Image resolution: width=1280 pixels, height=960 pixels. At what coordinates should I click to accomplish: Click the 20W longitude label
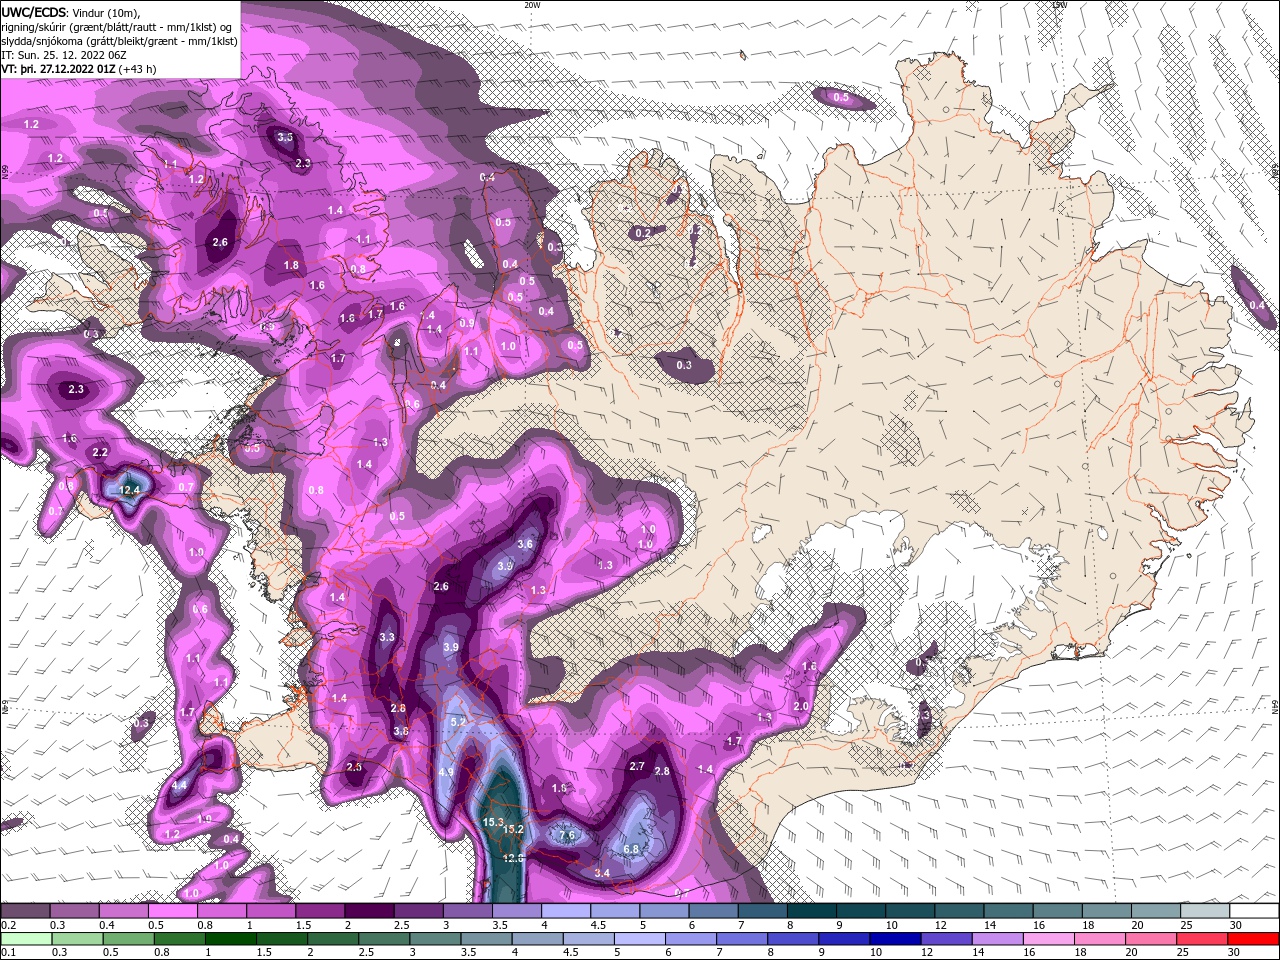coord(532,4)
